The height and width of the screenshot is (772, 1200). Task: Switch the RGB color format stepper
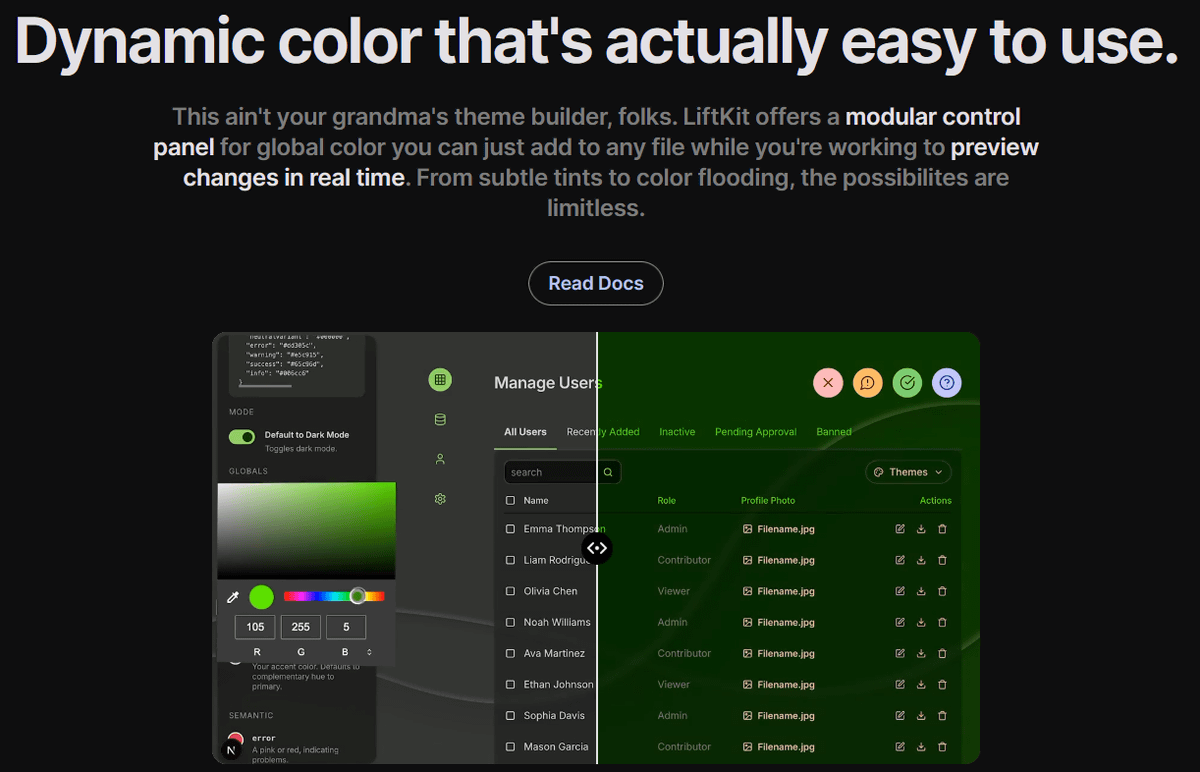click(x=370, y=652)
